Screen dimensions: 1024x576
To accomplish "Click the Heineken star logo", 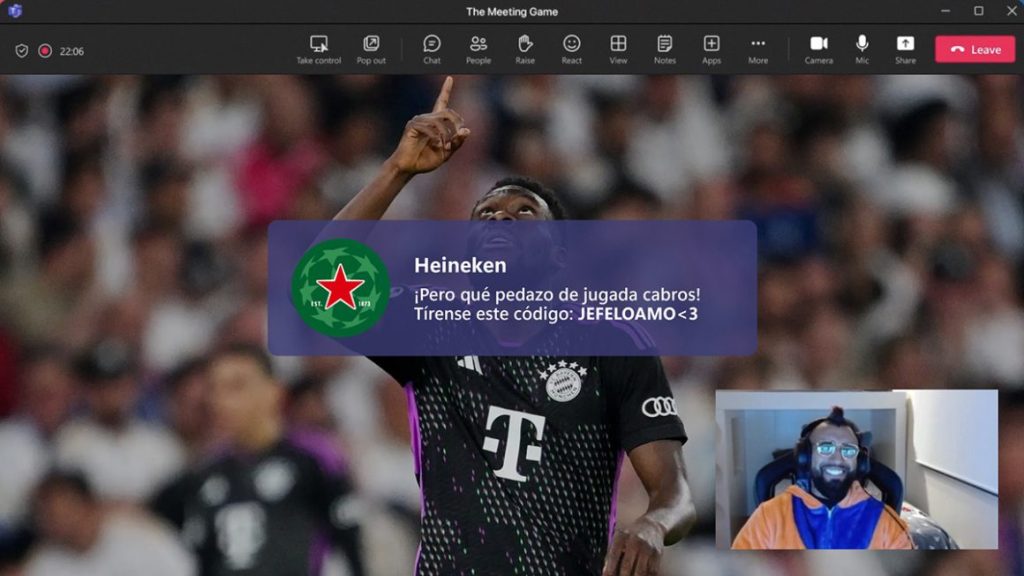I will click(x=340, y=288).
